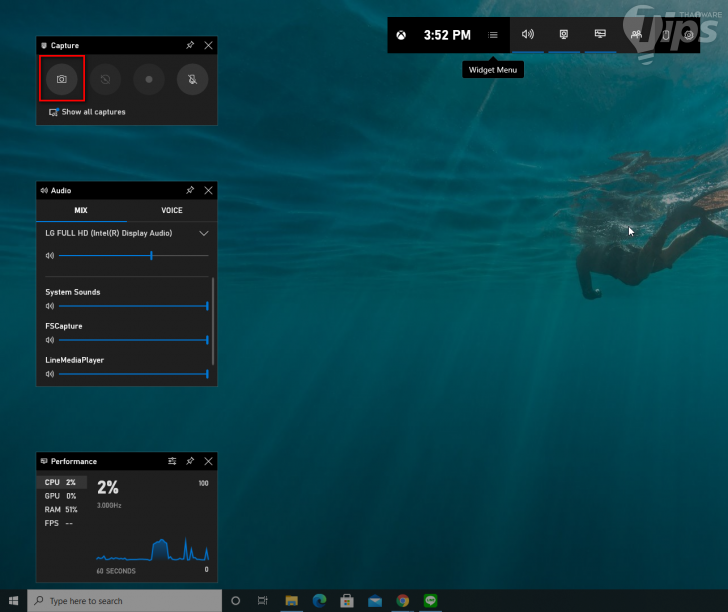Open the Mail app from the taskbar
The width and height of the screenshot is (728, 612).
point(375,601)
